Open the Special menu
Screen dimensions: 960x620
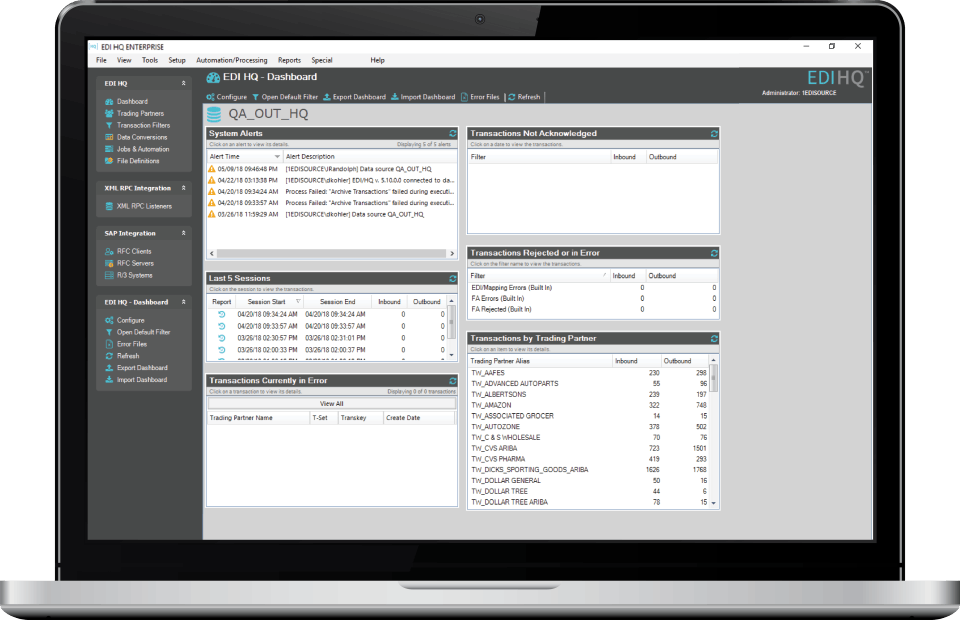coord(322,61)
